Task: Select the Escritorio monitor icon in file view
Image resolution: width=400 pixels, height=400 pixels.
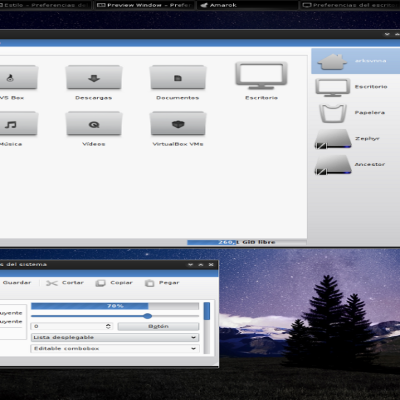Action: (x=261, y=76)
